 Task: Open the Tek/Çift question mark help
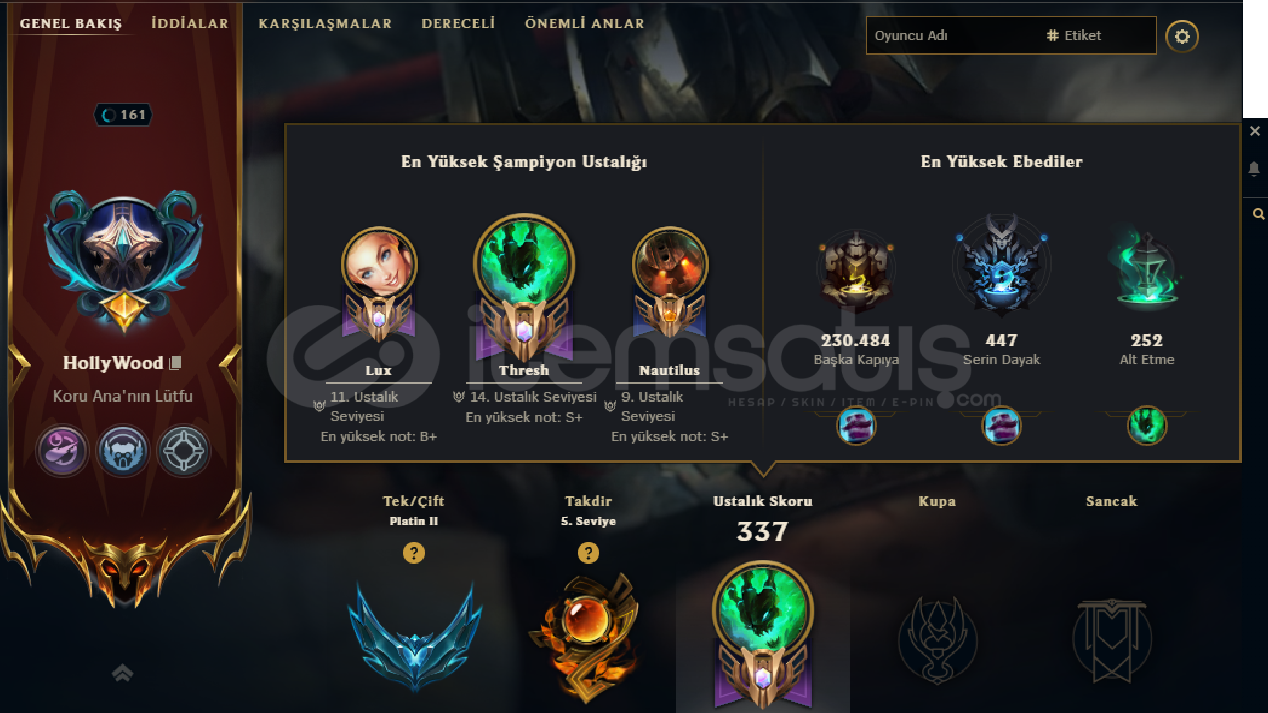[x=414, y=553]
